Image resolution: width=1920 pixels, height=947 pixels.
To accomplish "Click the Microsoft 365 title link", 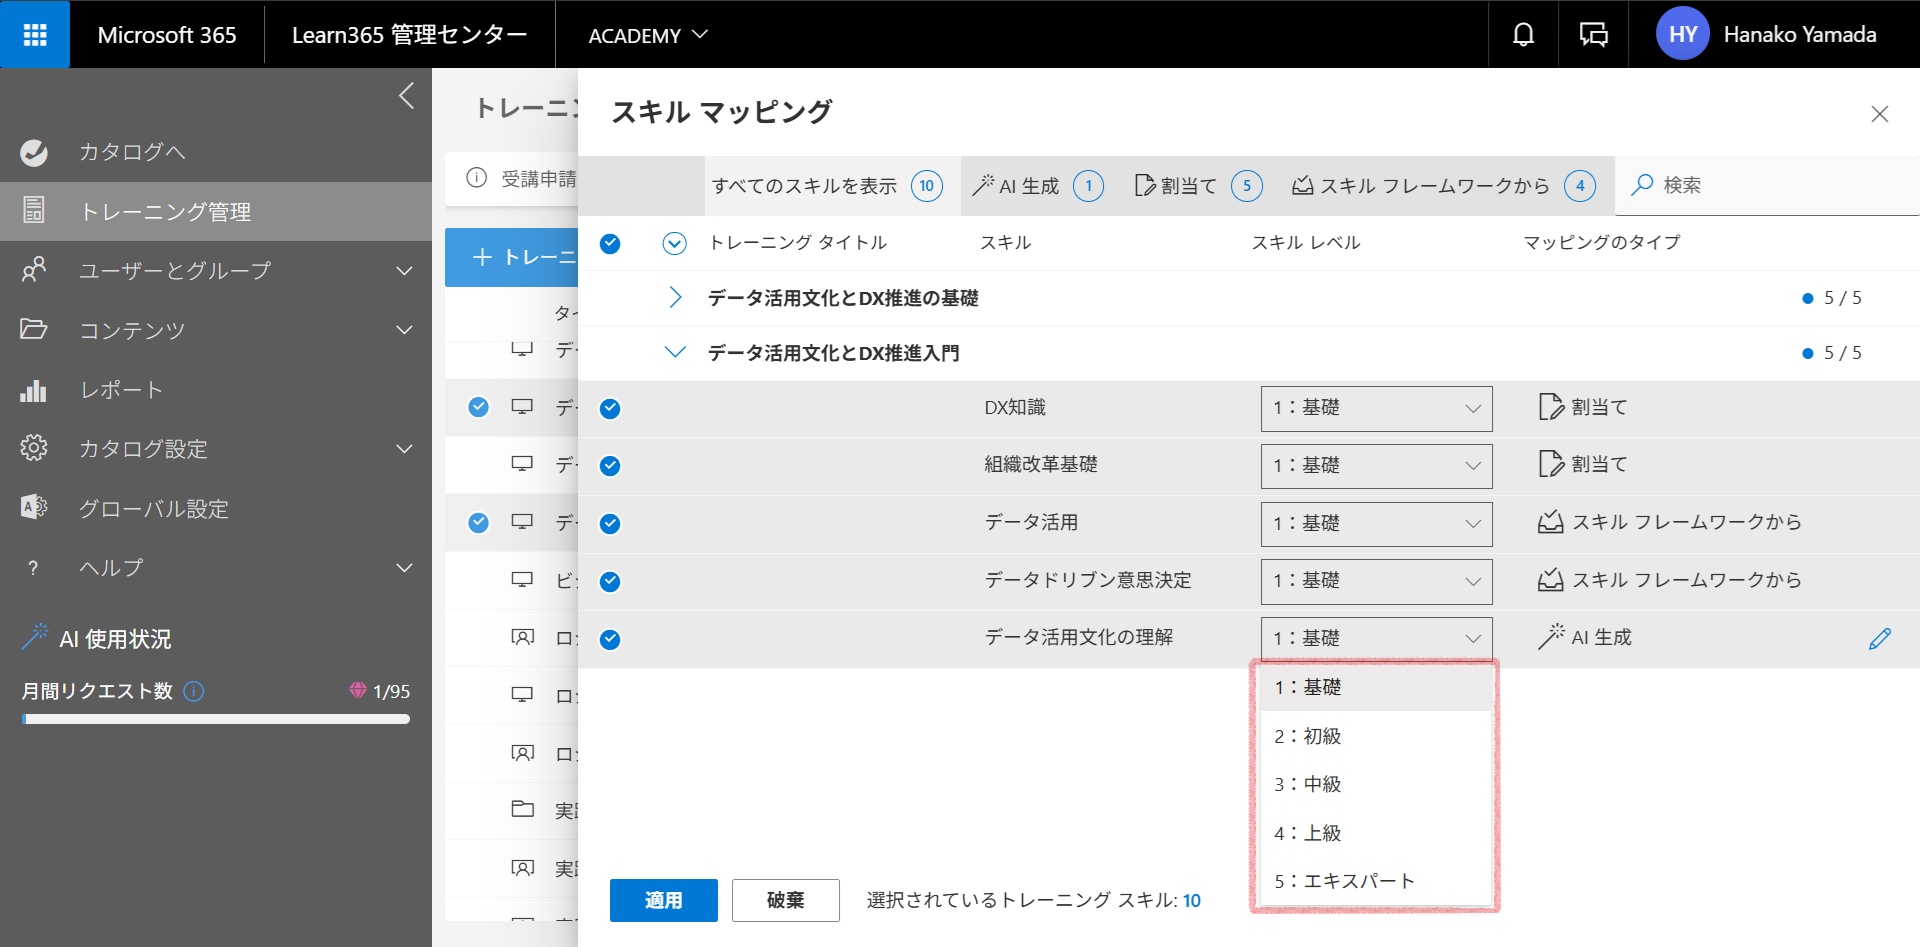I will (167, 35).
